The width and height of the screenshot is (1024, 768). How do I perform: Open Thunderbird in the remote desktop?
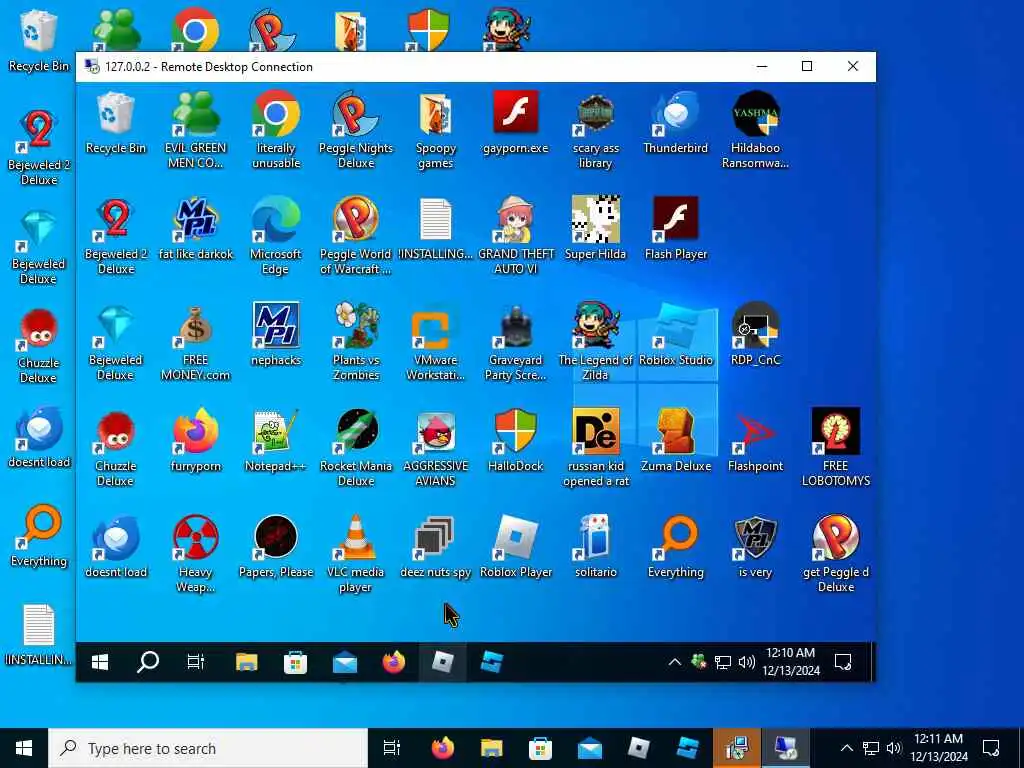(675, 114)
